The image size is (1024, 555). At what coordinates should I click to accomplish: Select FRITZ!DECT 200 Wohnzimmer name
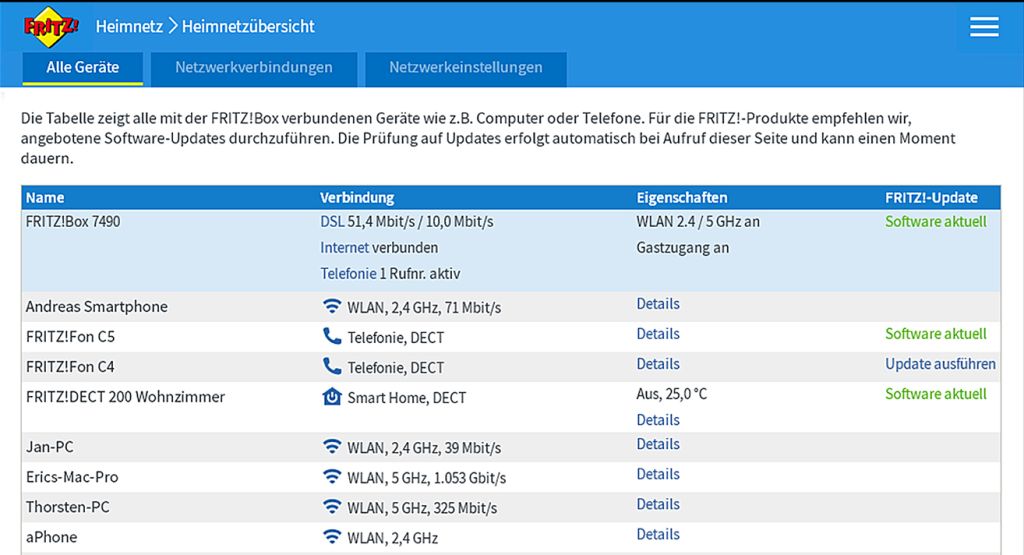coord(125,396)
